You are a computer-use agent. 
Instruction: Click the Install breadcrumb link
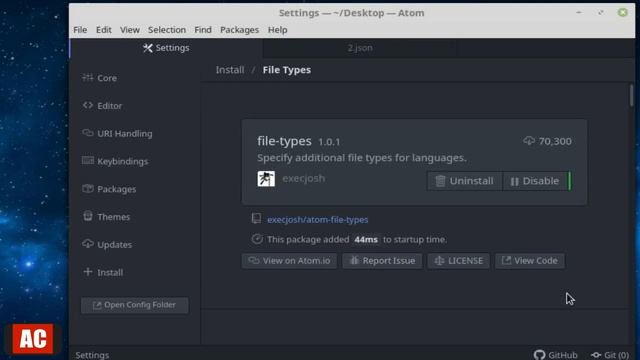point(230,70)
